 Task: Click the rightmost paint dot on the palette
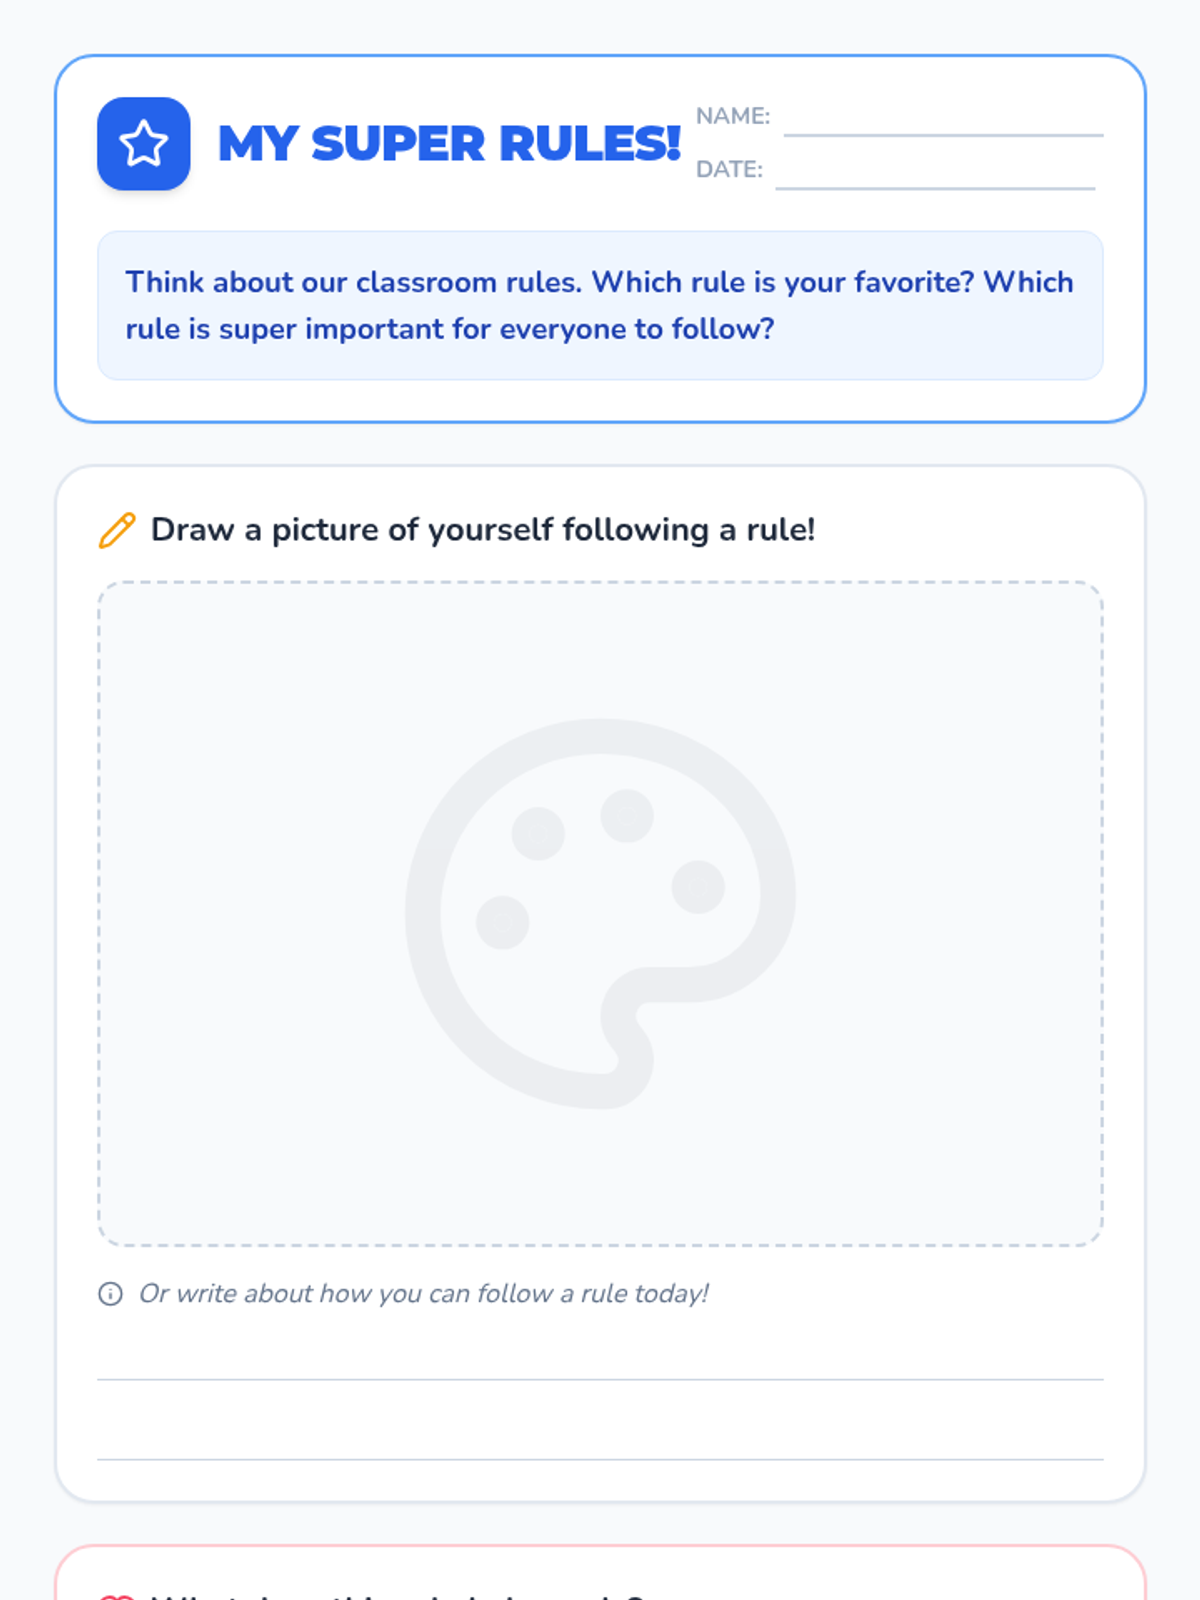698,886
